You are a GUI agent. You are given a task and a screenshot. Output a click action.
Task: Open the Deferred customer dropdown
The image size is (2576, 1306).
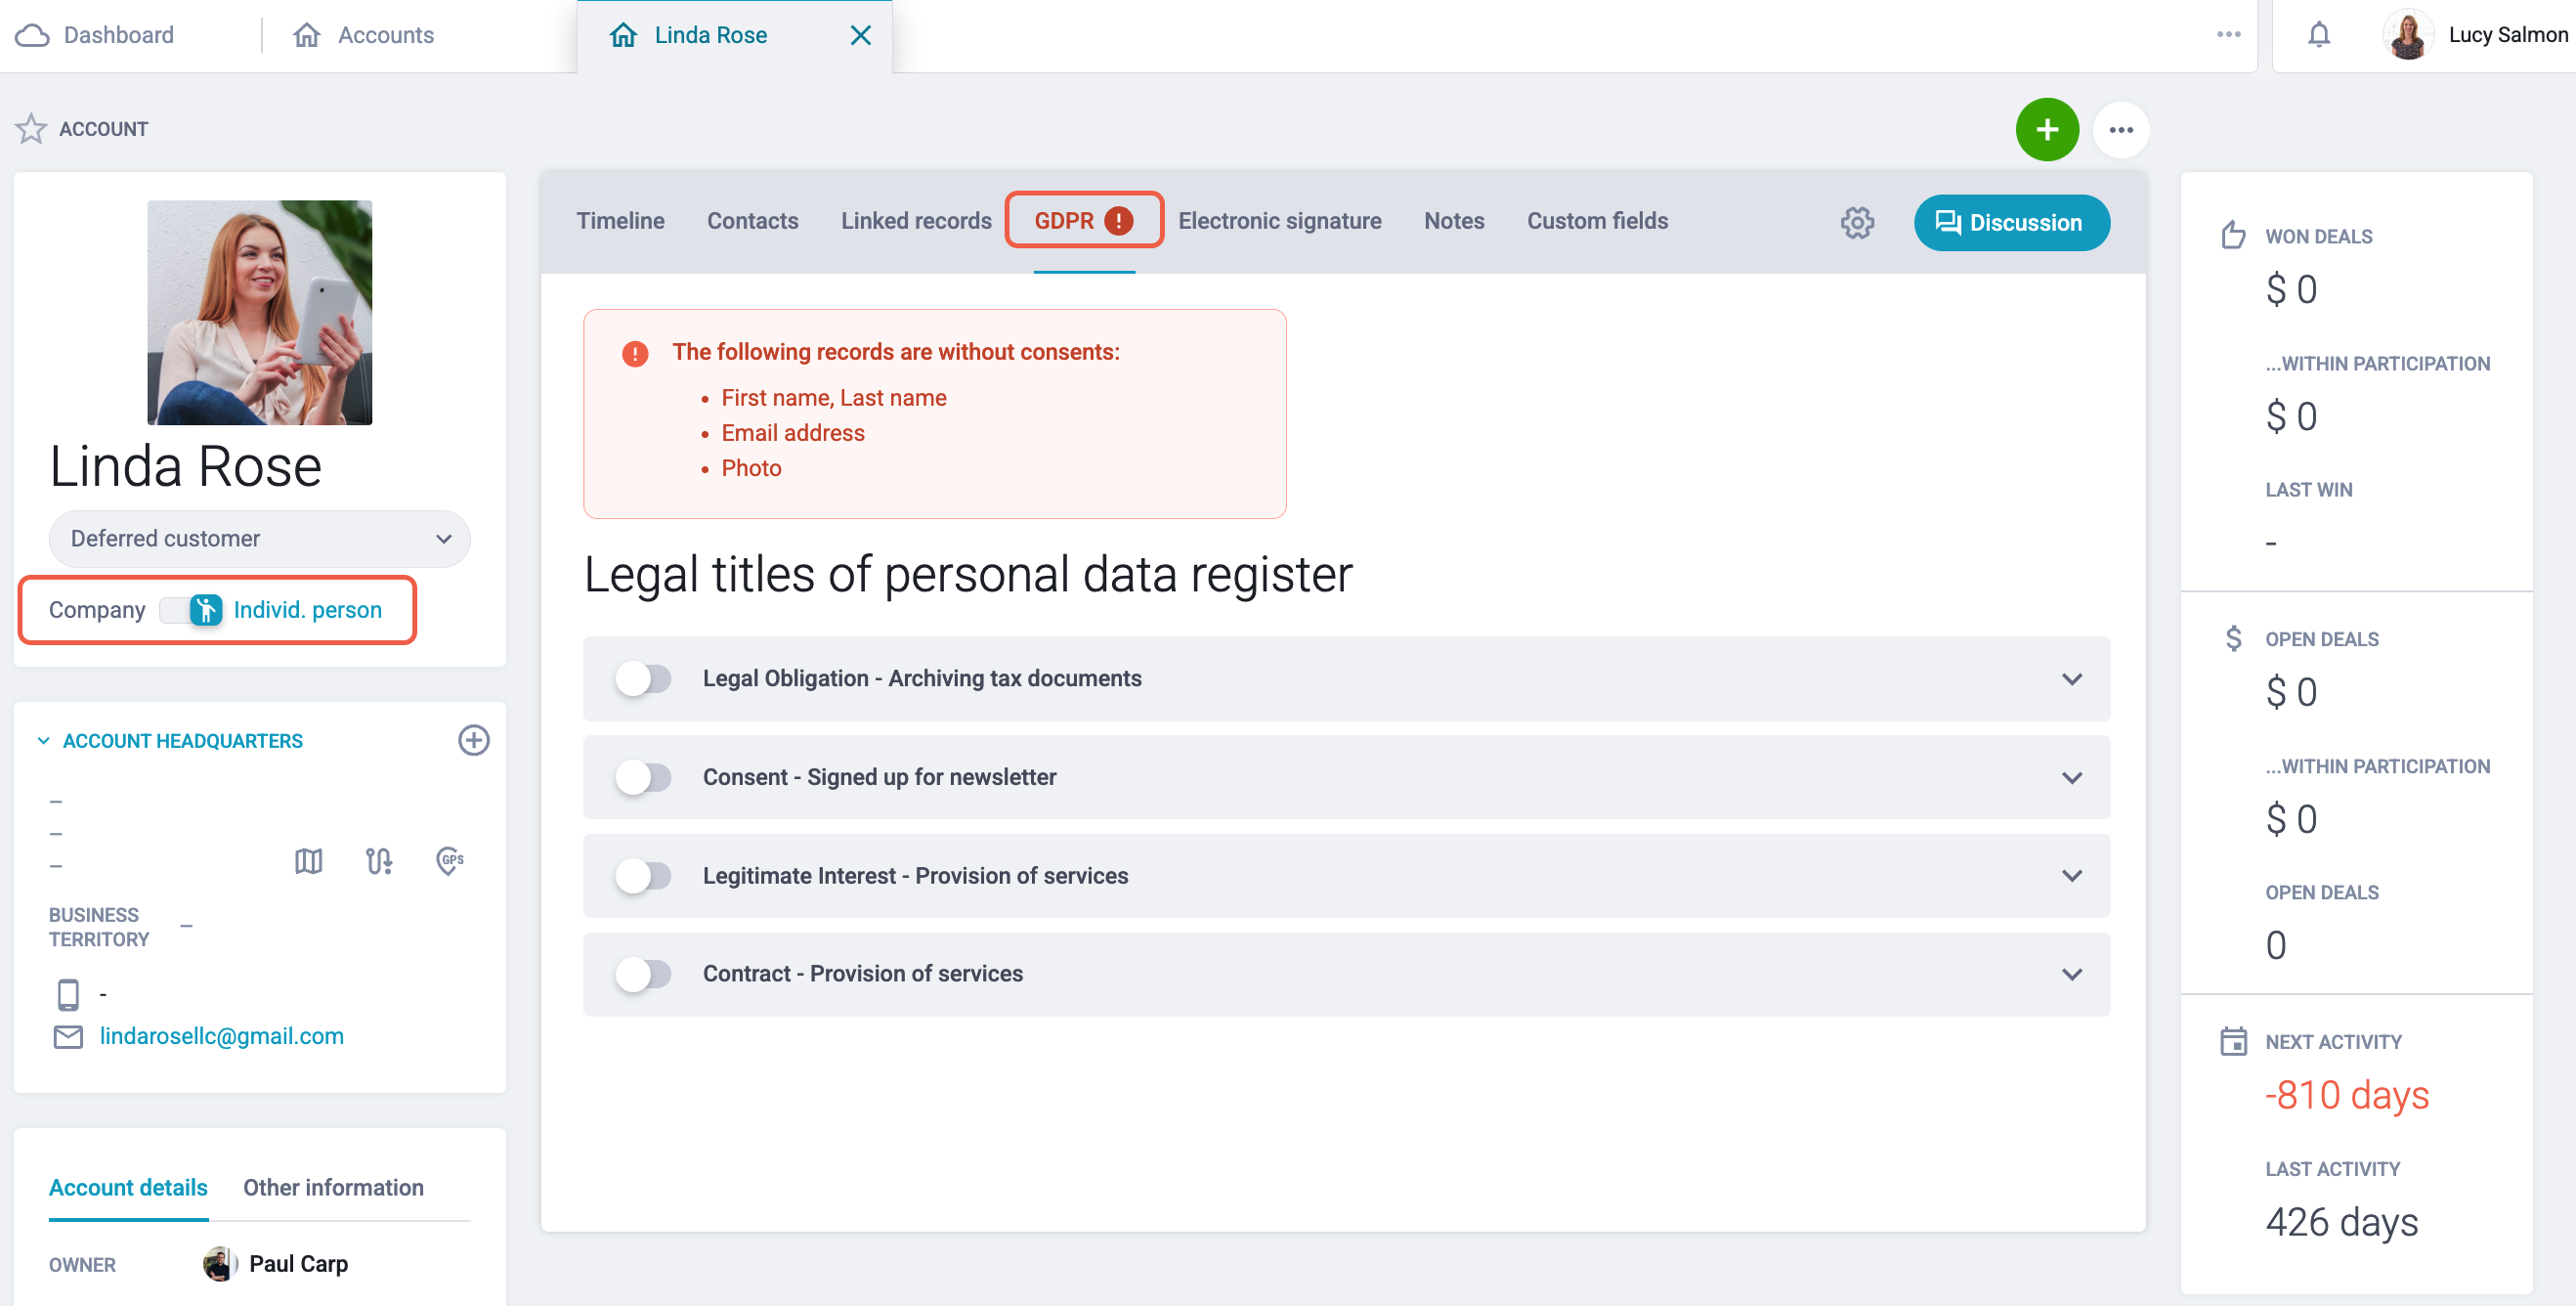(259, 539)
